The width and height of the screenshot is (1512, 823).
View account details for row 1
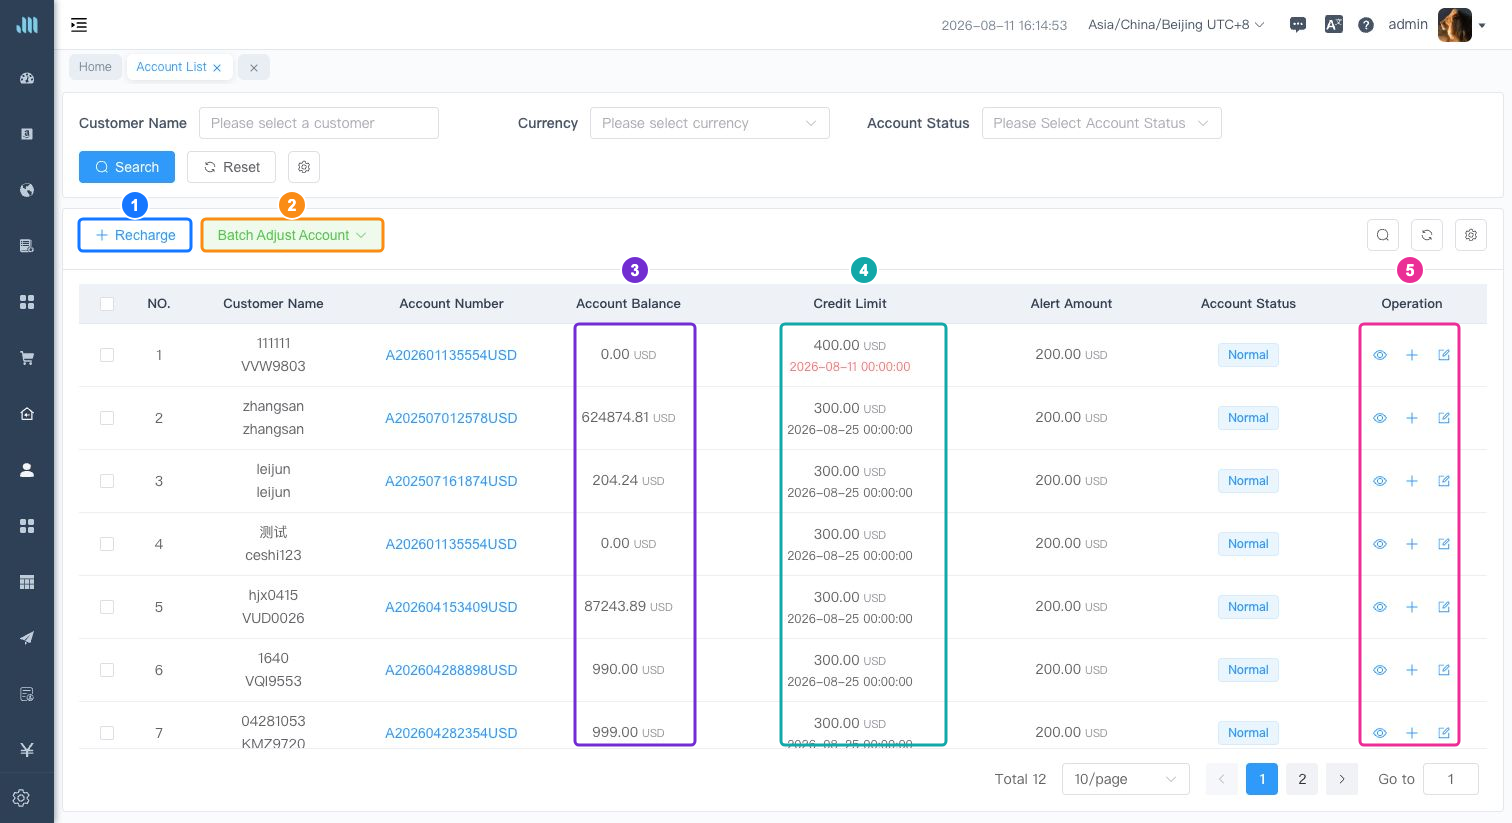[1380, 355]
